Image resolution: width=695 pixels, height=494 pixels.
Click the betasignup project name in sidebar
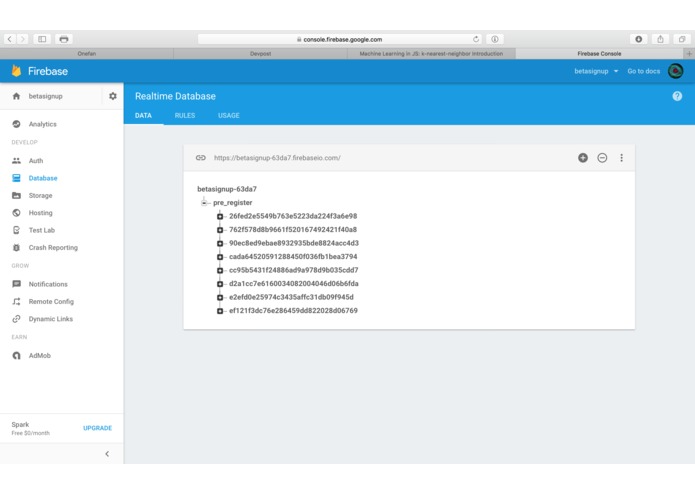tap(45, 96)
